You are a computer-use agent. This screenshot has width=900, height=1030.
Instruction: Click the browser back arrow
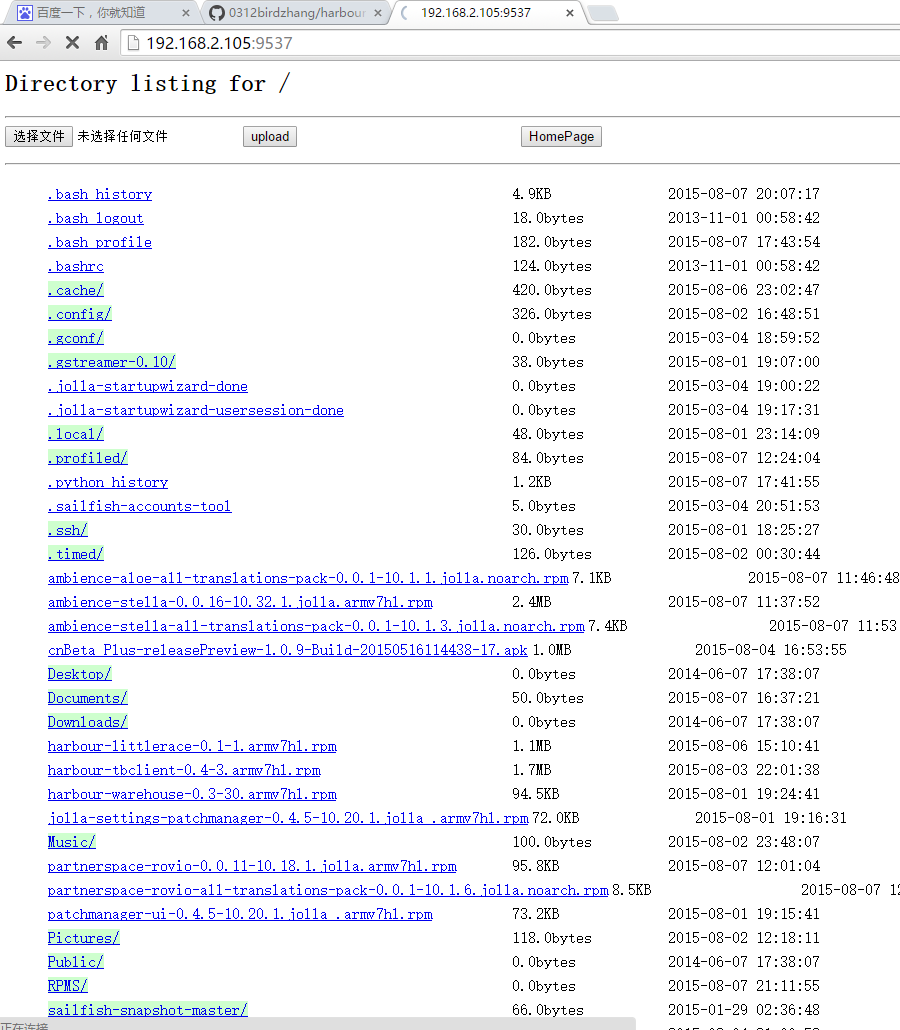[x=14, y=43]
